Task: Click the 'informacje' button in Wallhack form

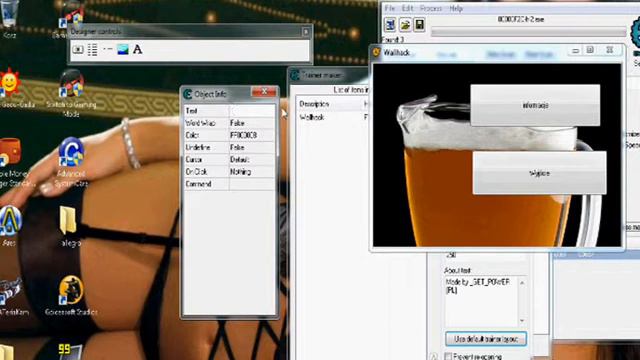Action: (x=535, y=105)
